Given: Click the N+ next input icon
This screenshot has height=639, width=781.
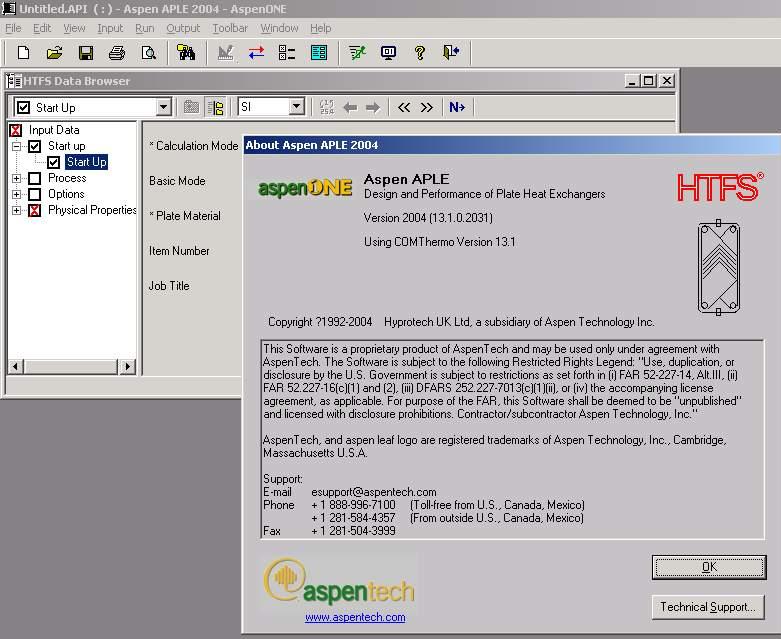Looking at the screenshot, I should 457,107.
